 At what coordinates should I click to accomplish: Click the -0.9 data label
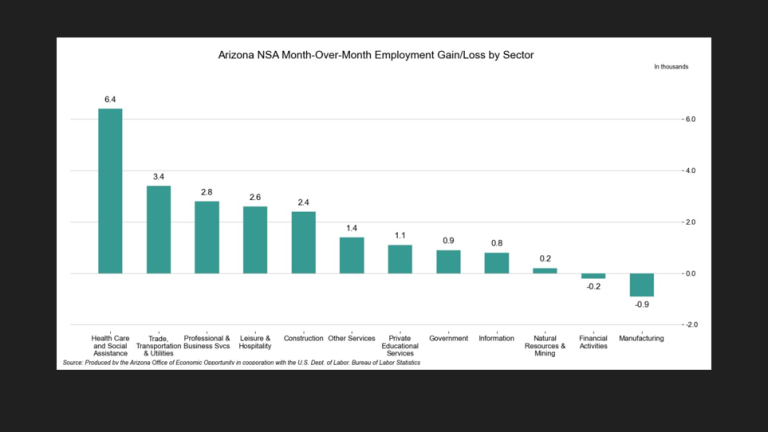641,304
